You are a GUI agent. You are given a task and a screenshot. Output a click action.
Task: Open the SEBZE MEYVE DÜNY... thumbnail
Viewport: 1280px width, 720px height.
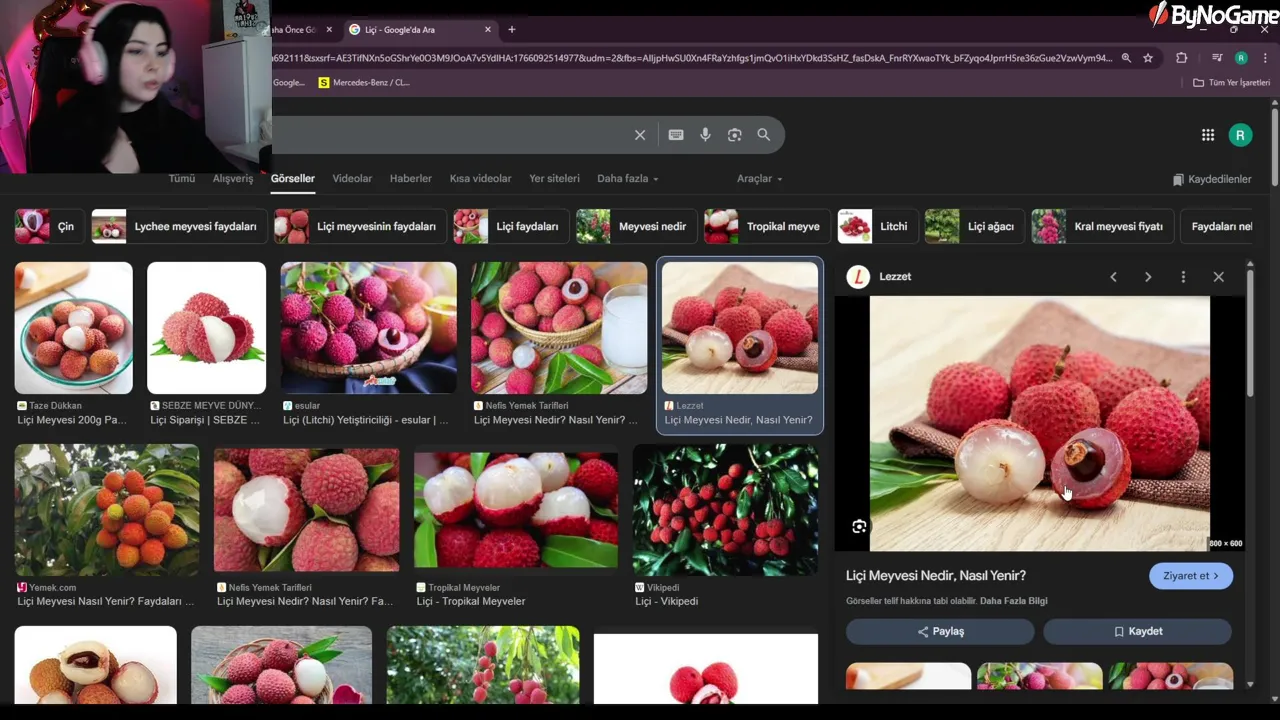pyautogui.click(x=207, y=328)
